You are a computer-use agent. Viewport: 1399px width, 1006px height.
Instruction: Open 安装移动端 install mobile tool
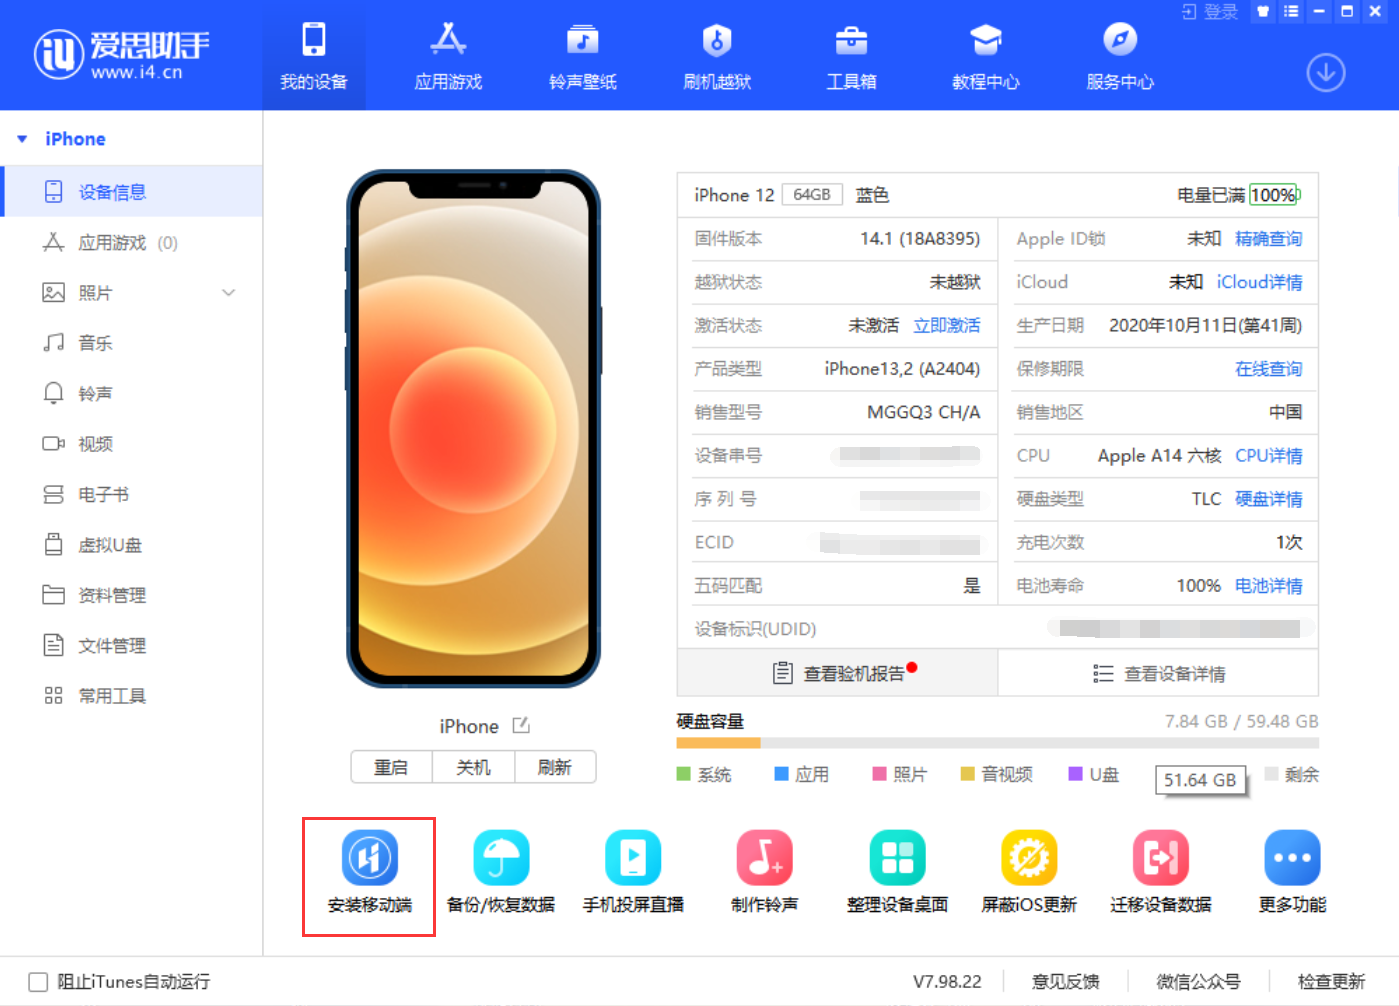click(x=369, y=873)
